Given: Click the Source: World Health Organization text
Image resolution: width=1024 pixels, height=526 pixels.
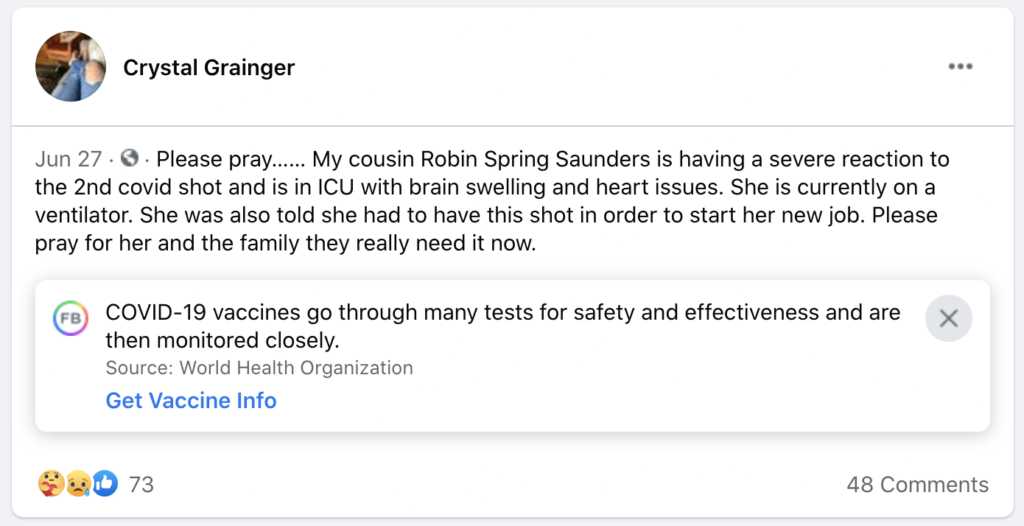Looking at the screenshot, I should coord(259,368).
